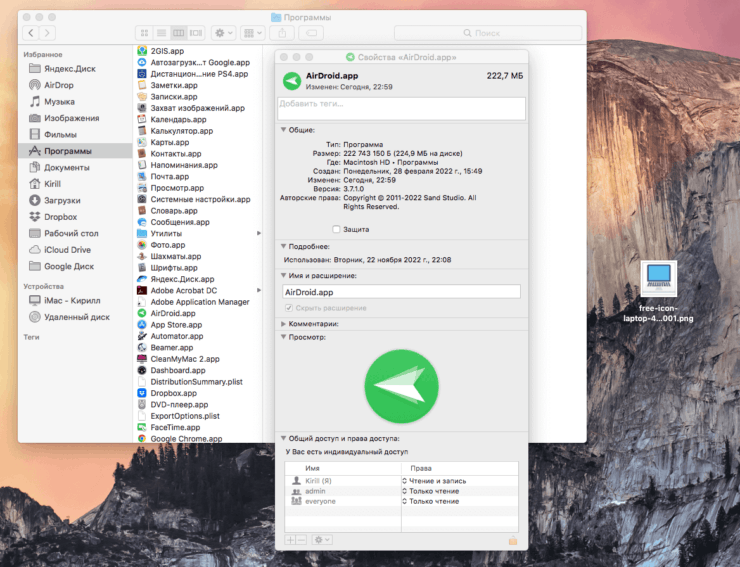Toggle the Защита checkbox
The image size is (740, 567).
(x=336, y=229)
